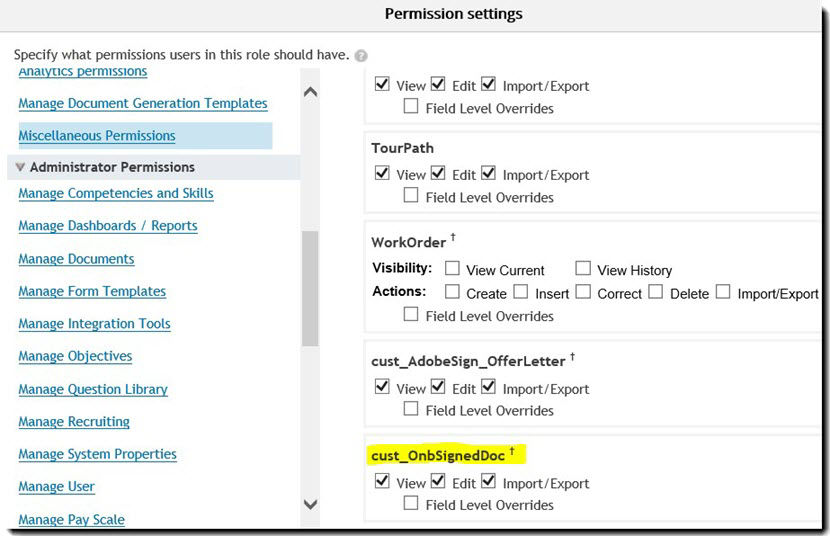830x536 pixels.
Task: Open Miscellaneous Permissions category
Action: pos(97,136)
